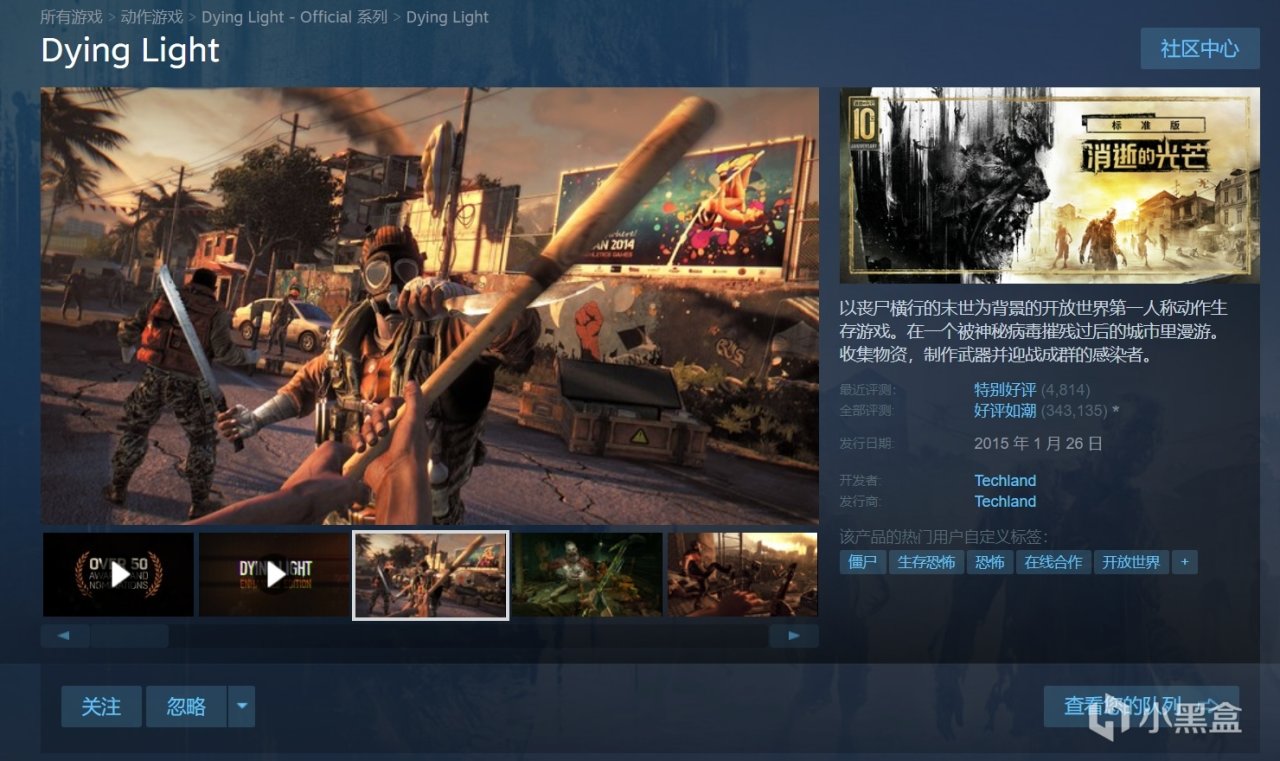Play the Dying Light Enhanced Edition trailer thumbnail

click(274, 574)
